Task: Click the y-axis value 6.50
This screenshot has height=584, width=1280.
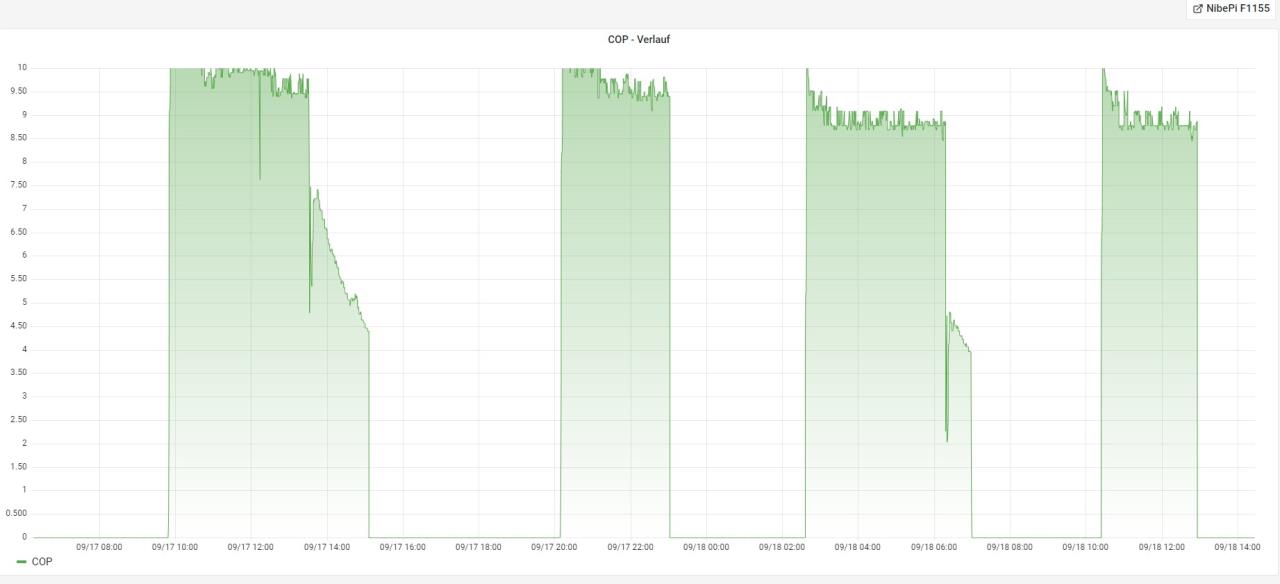Action: (19, 232)
